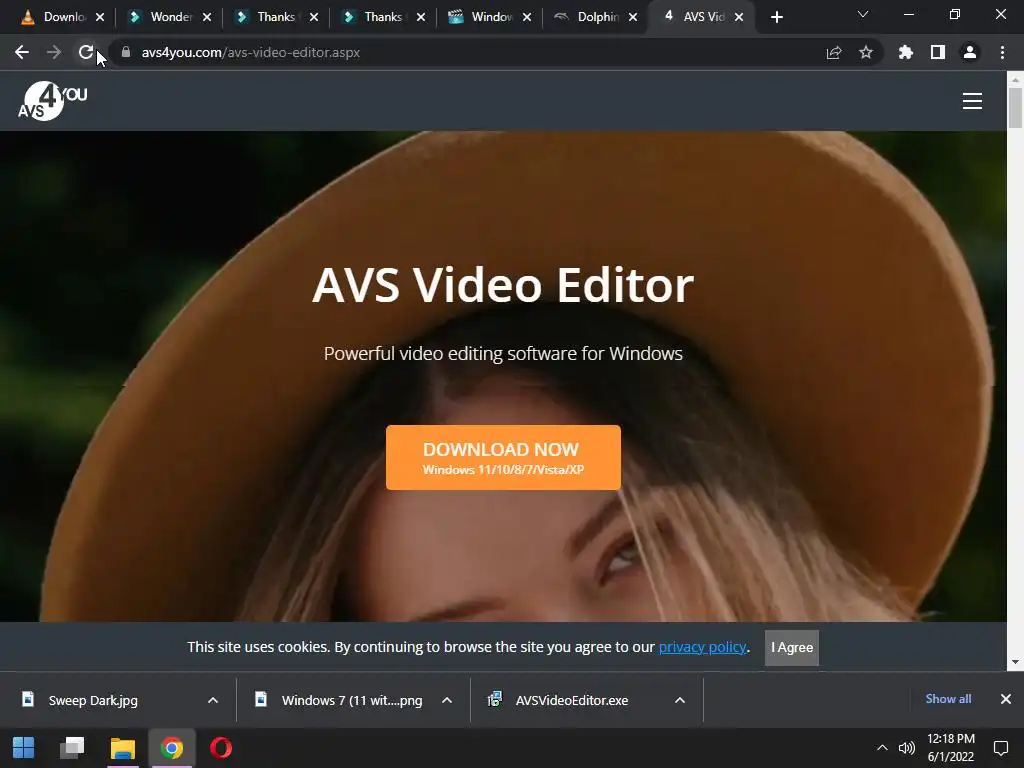Screen dimensions: 1024x768
Task: Open a new tab with plus button
Action: tap(776, 17)
